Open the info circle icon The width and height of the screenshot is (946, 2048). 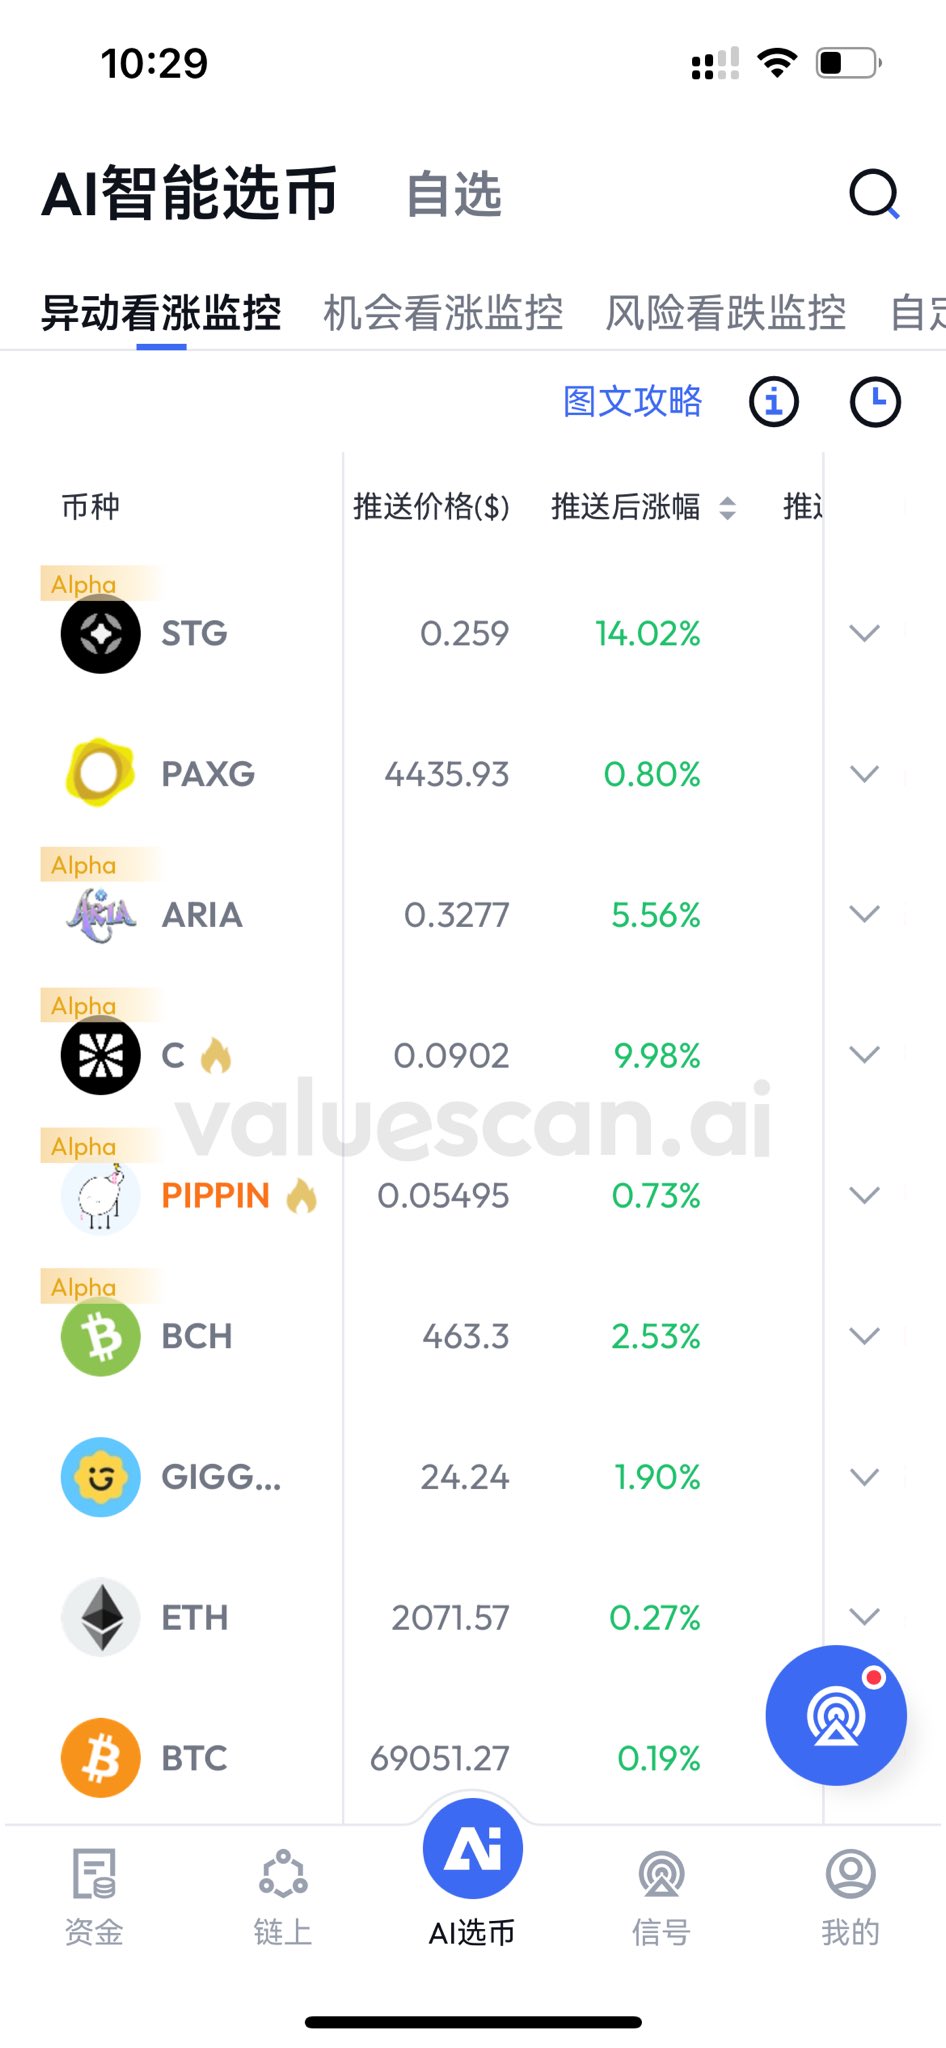click(774, 402)
